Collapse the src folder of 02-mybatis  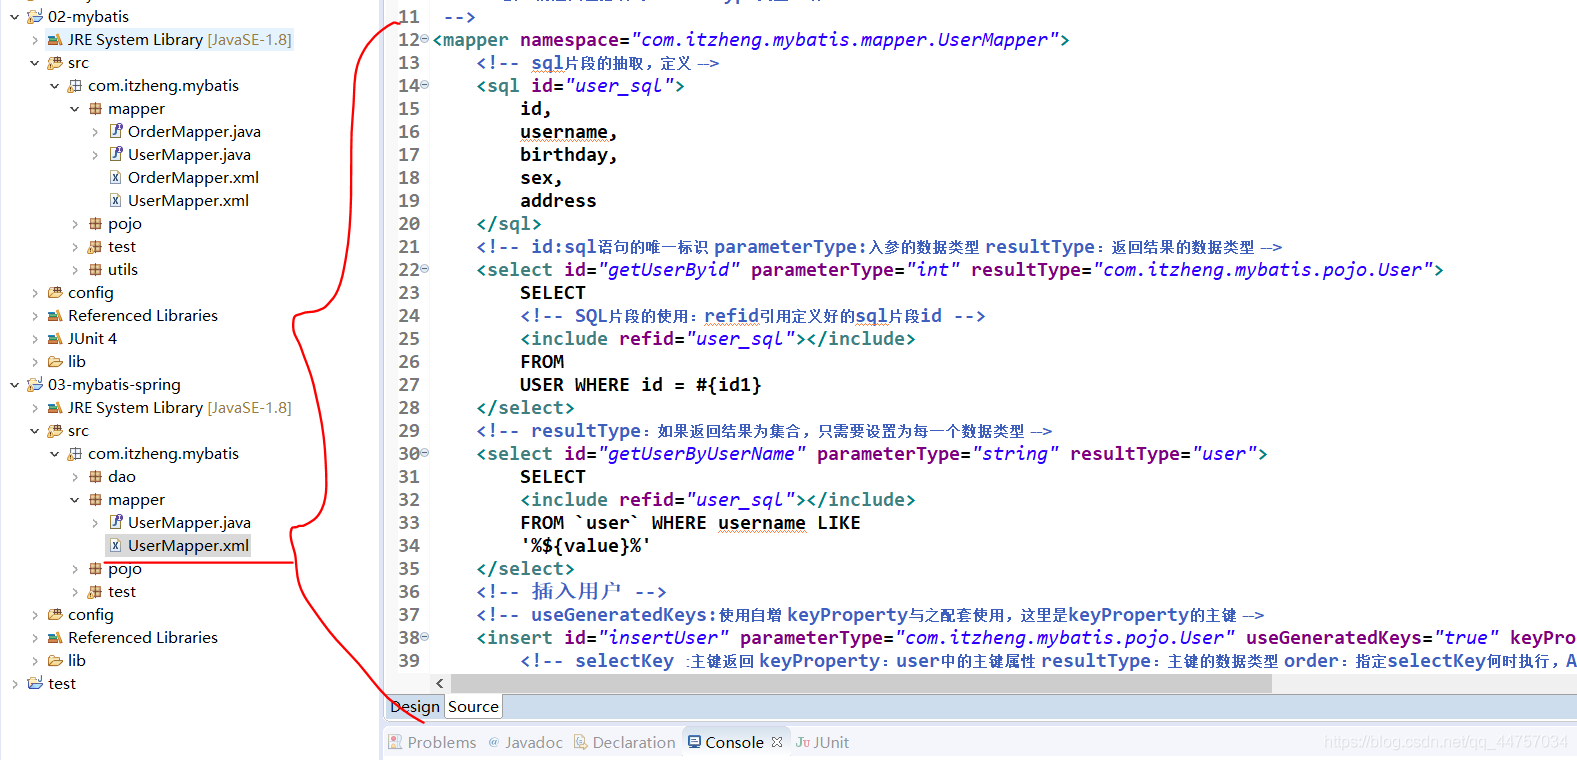coord(35,63)
